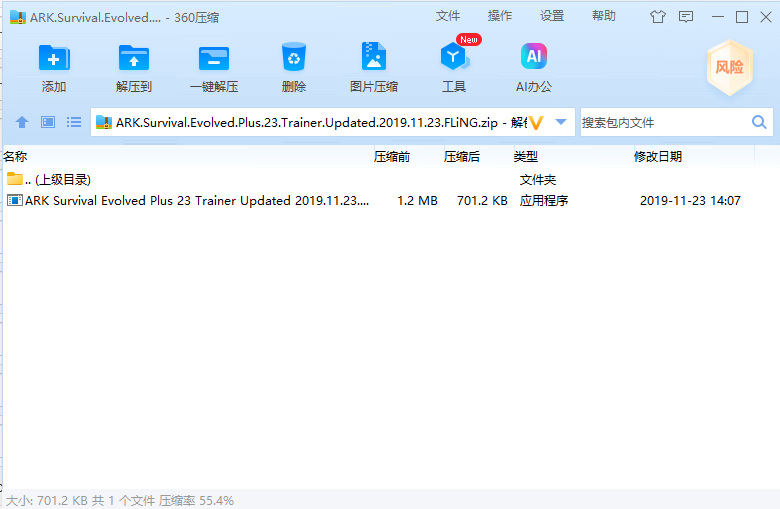Switch to list view mode
Screen dimensions: 780x509
click(x=74, y=122)
